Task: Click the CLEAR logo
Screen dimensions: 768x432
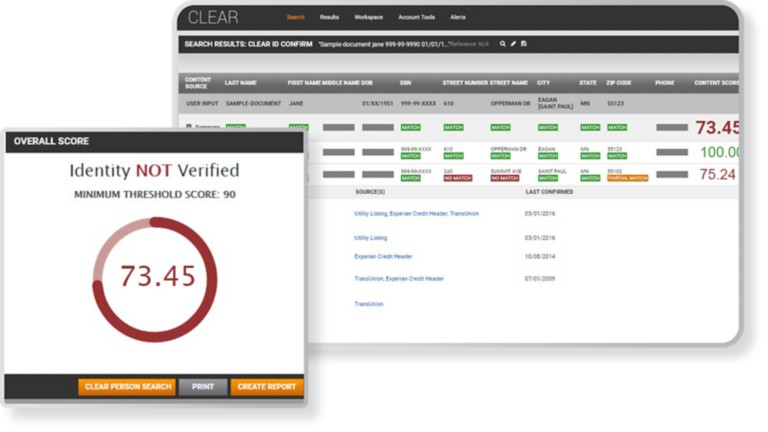Action: click(x=213, y=18)
